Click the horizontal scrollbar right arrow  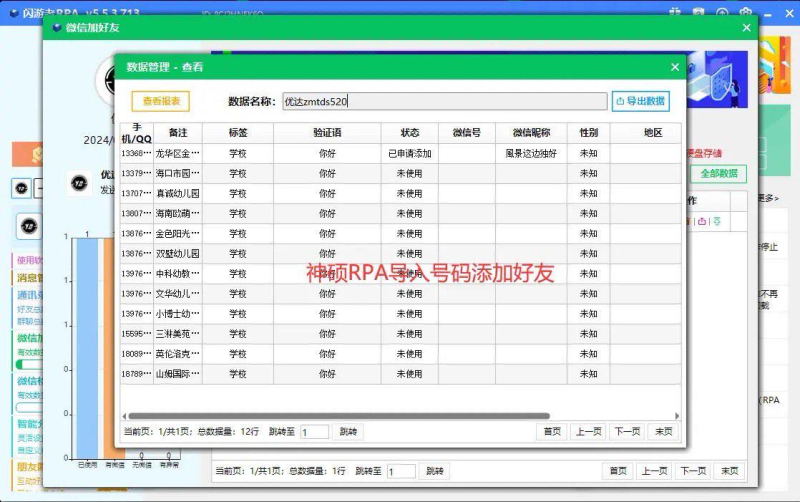click(x=677, y=416)
